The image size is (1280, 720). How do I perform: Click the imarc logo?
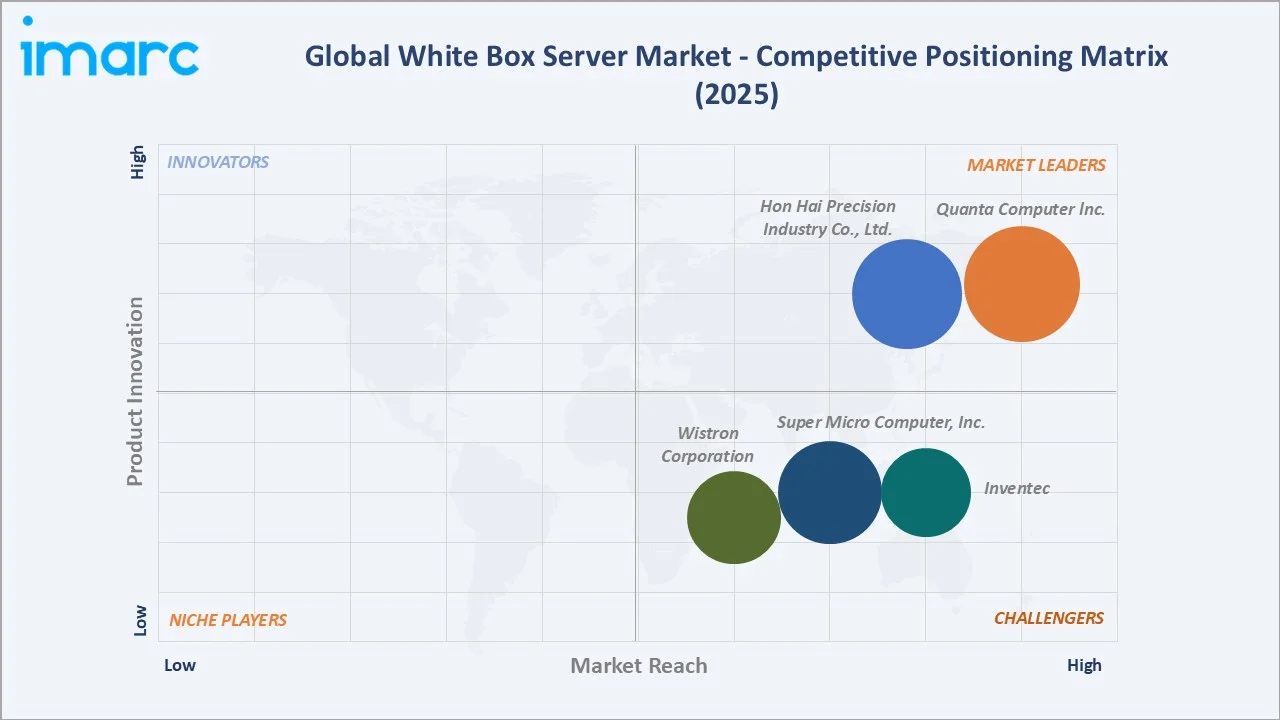tap(110, 47)
